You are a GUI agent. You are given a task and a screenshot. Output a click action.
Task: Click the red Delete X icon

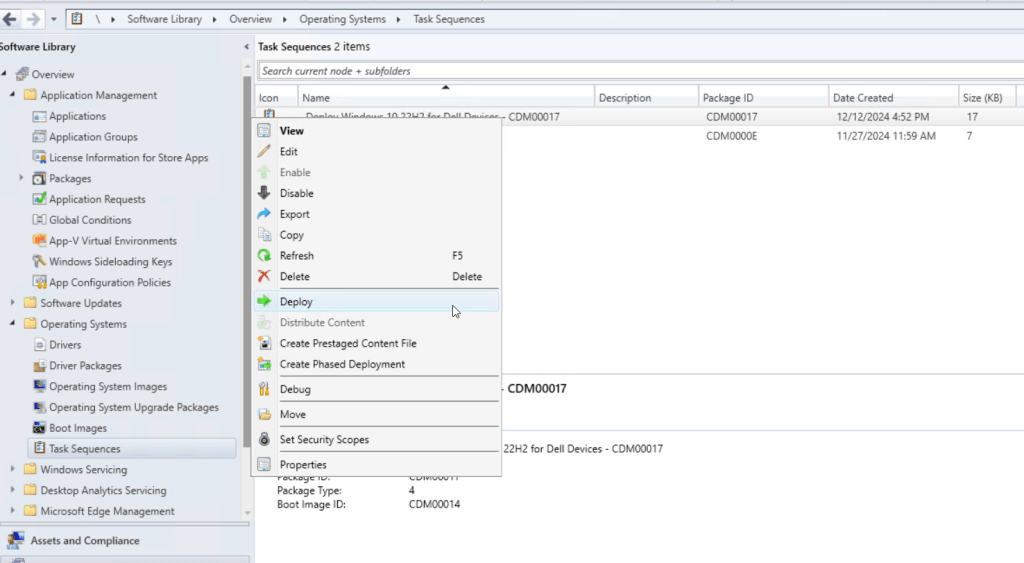click(x=264, y=277)
